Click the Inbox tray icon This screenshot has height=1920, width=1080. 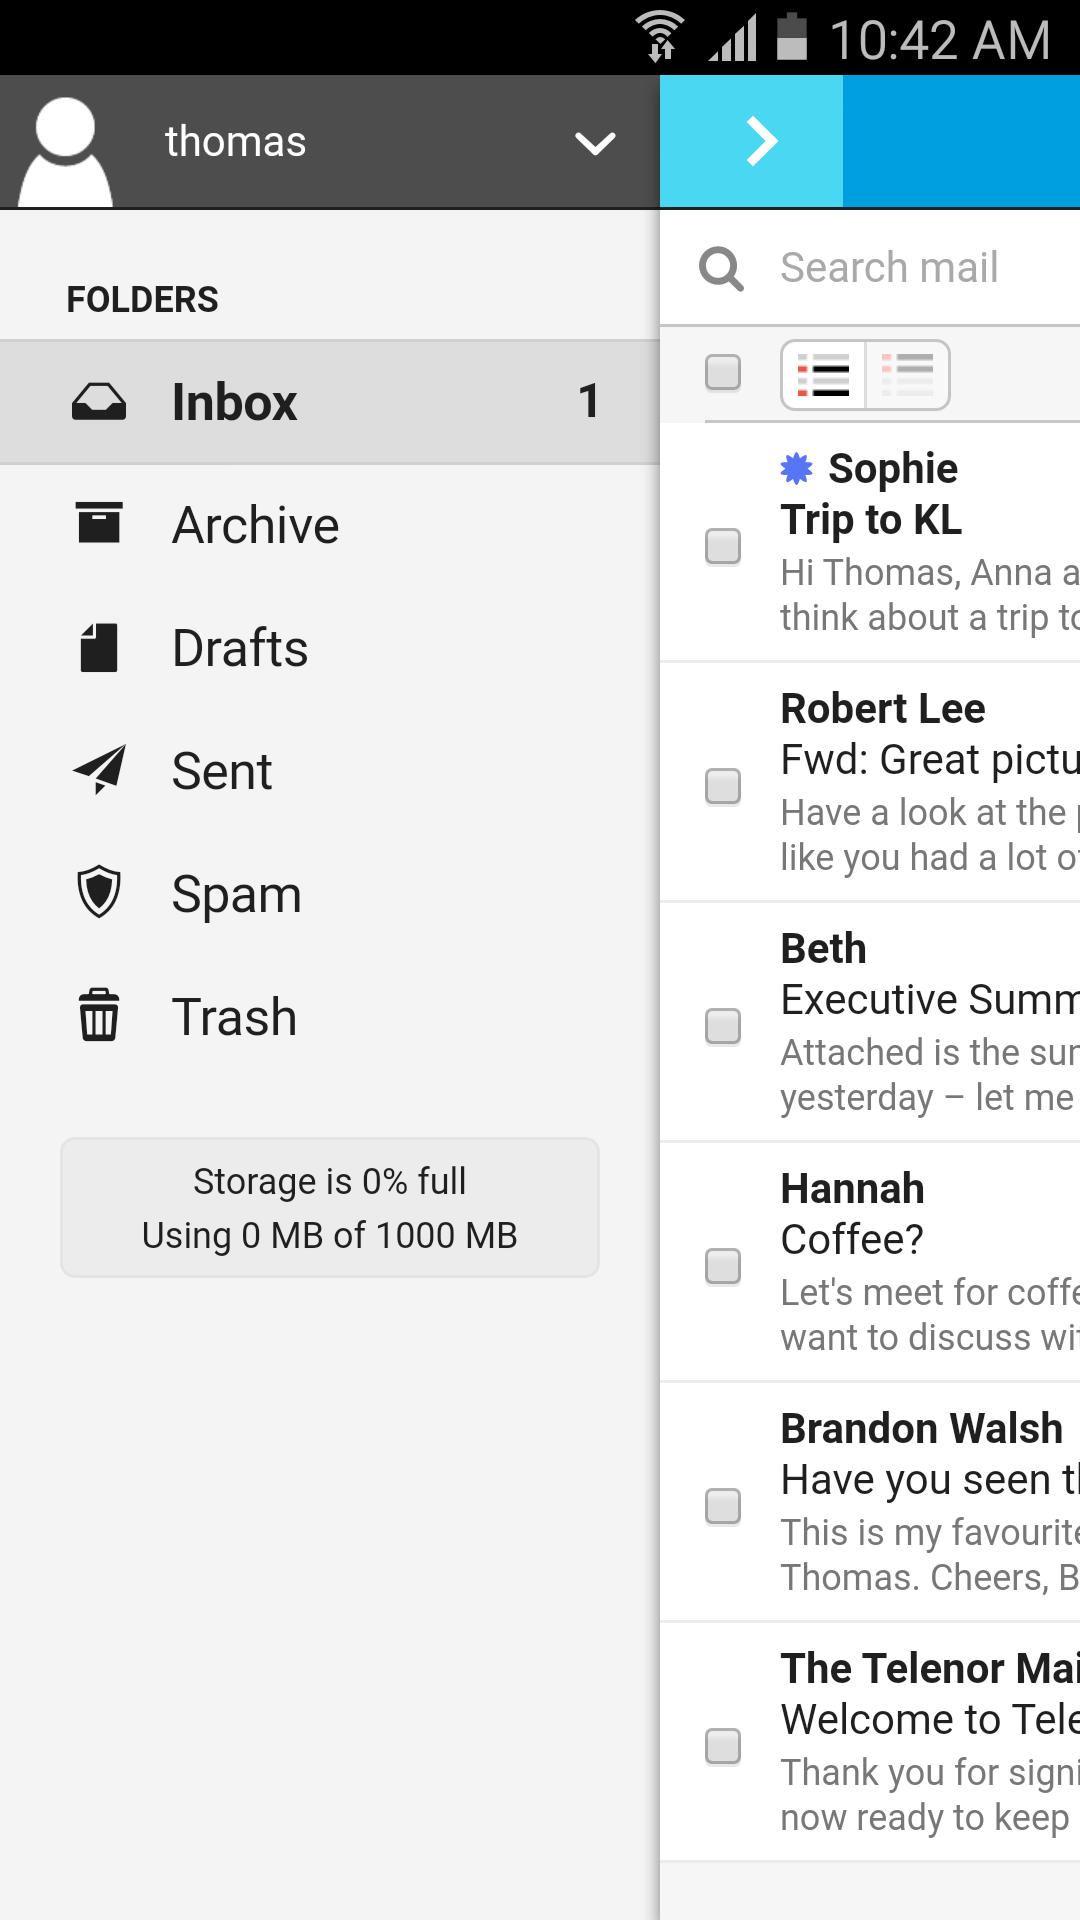99,402
